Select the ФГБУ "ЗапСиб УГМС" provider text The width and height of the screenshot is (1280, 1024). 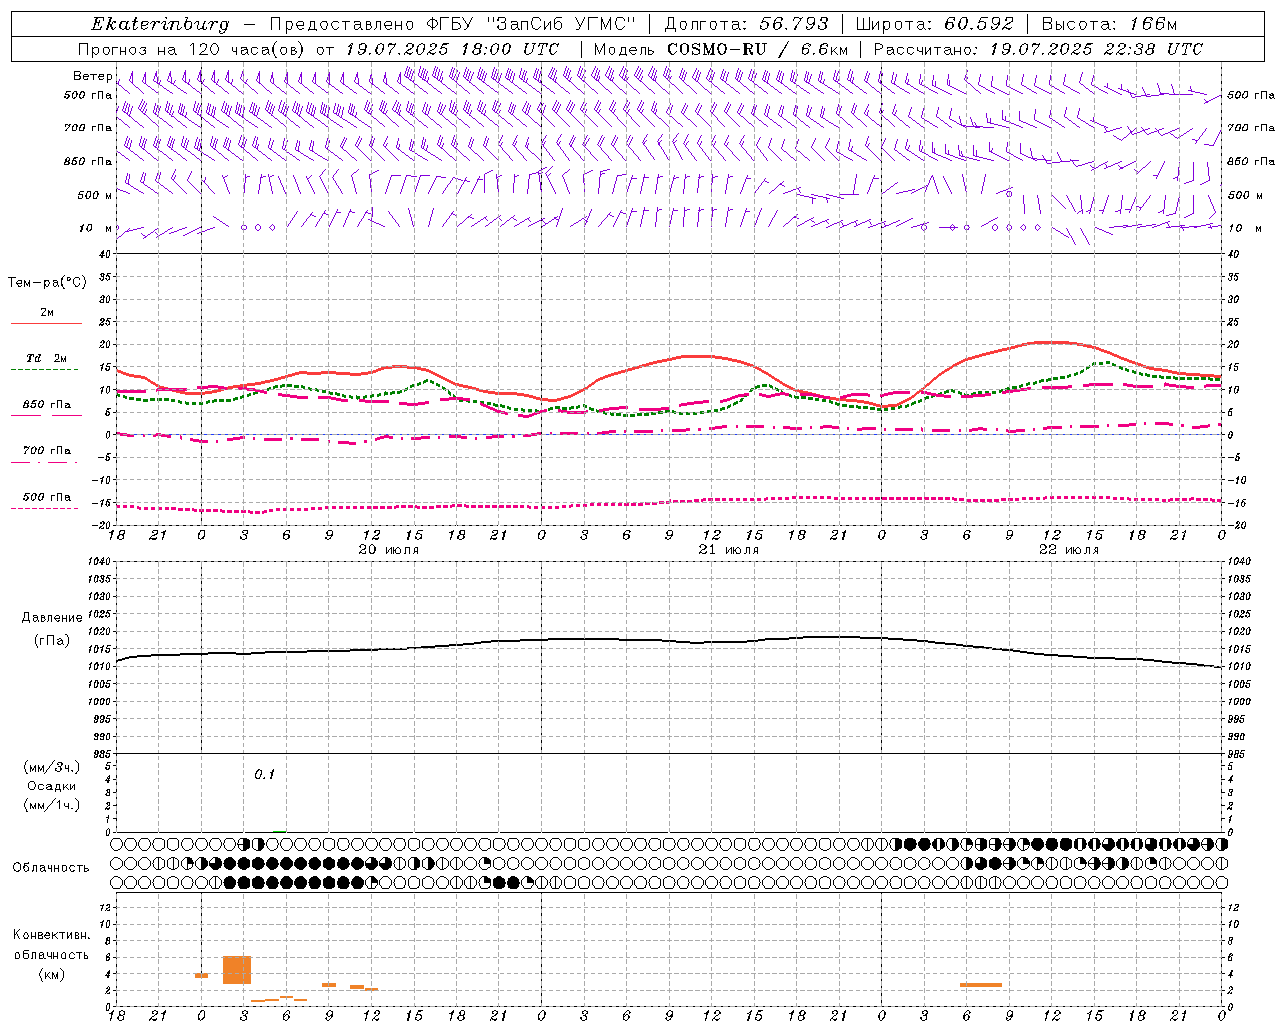tap(531, 24)
